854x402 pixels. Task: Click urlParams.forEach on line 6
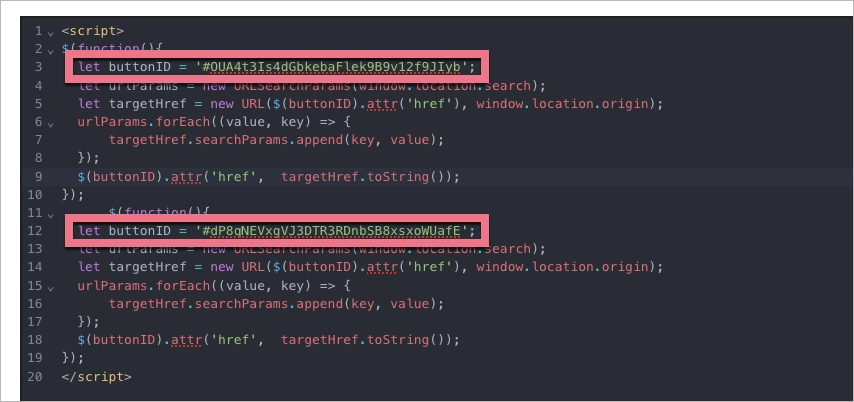pyautogui.click(x=143, y=122)
